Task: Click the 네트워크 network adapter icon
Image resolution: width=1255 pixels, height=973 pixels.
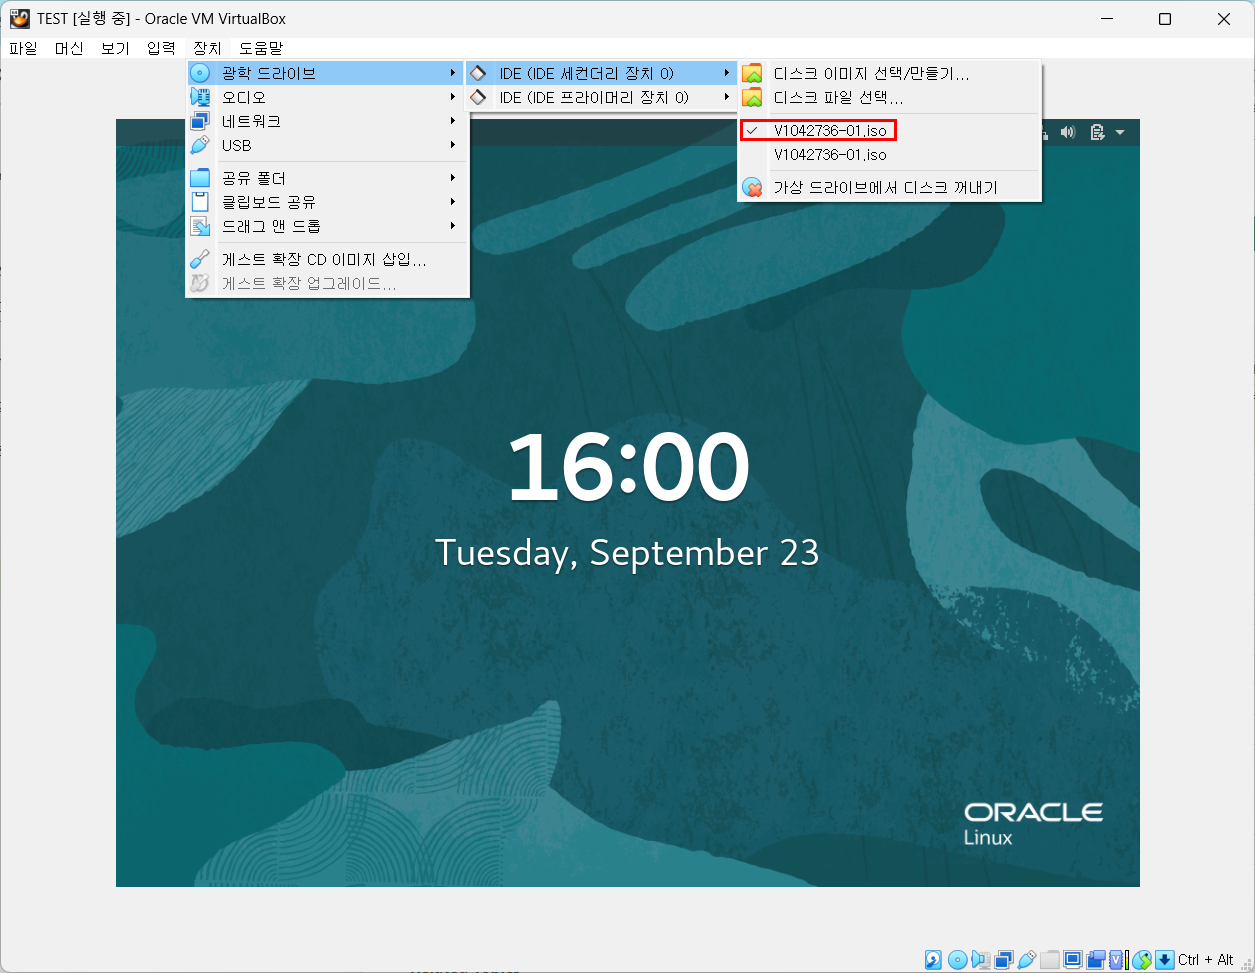Action: (x=200, y=121)
